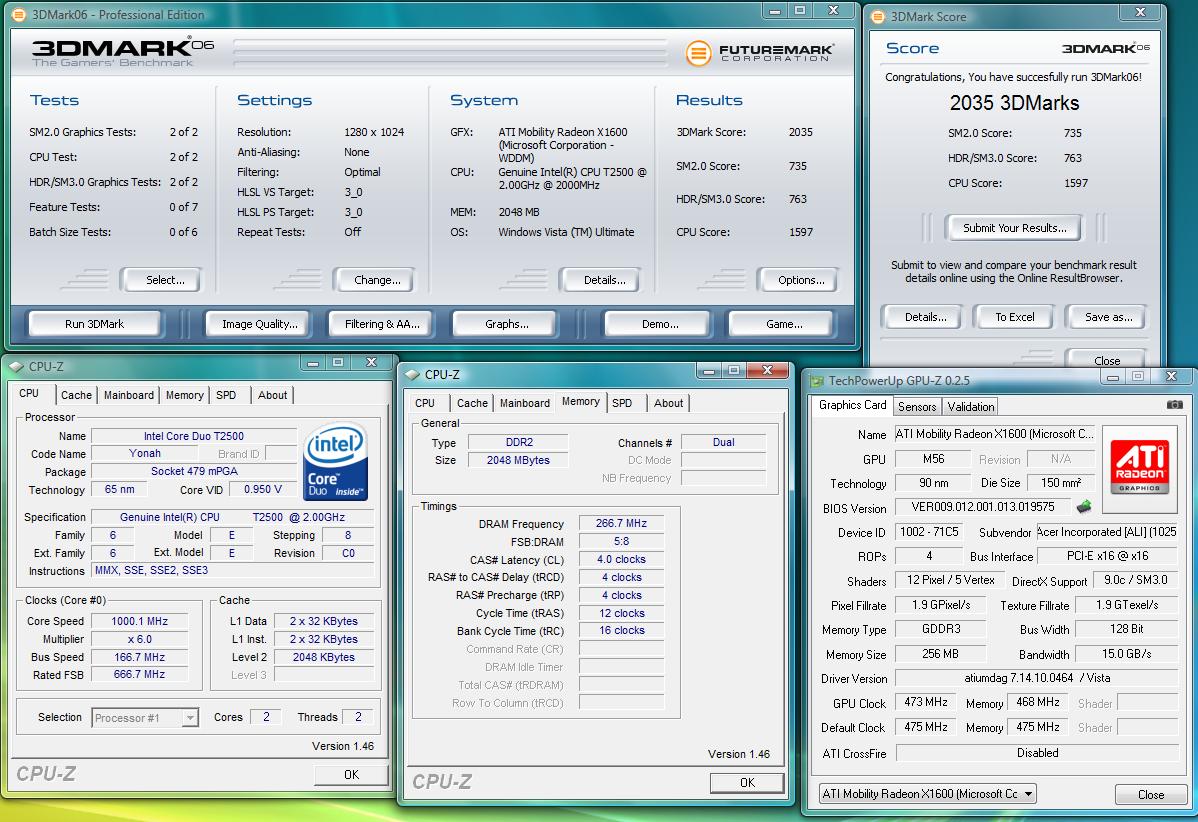
Task: Click the Resolution 1280 x 1024 setting
Action: coord(374,132)
